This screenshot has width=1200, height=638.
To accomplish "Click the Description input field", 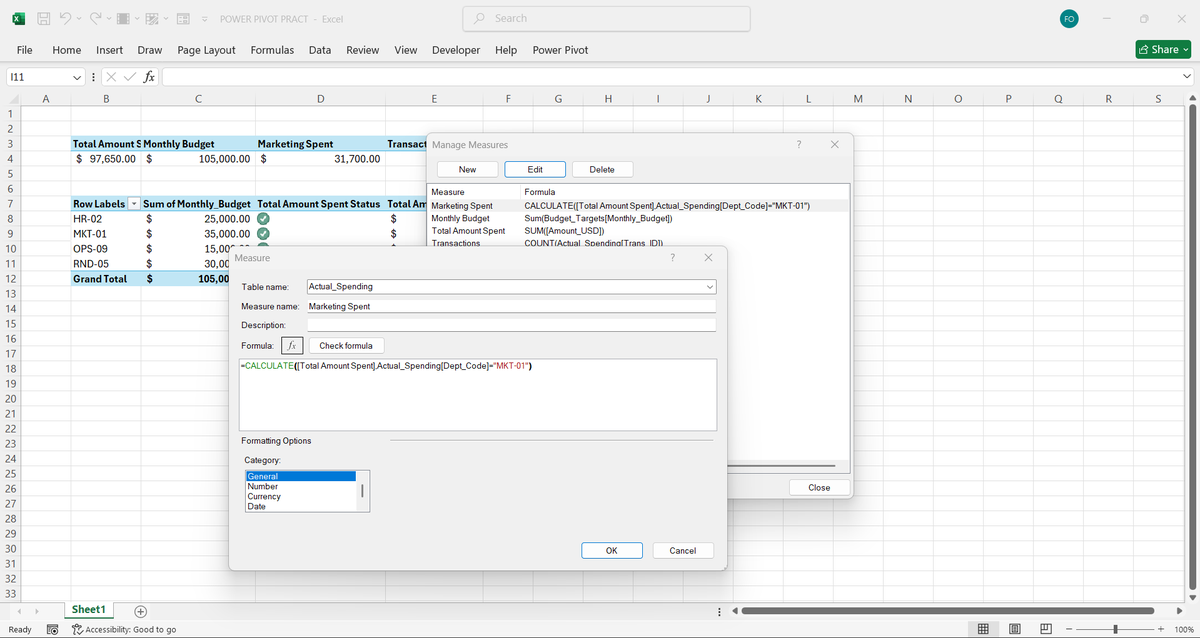I will point(512,325).
